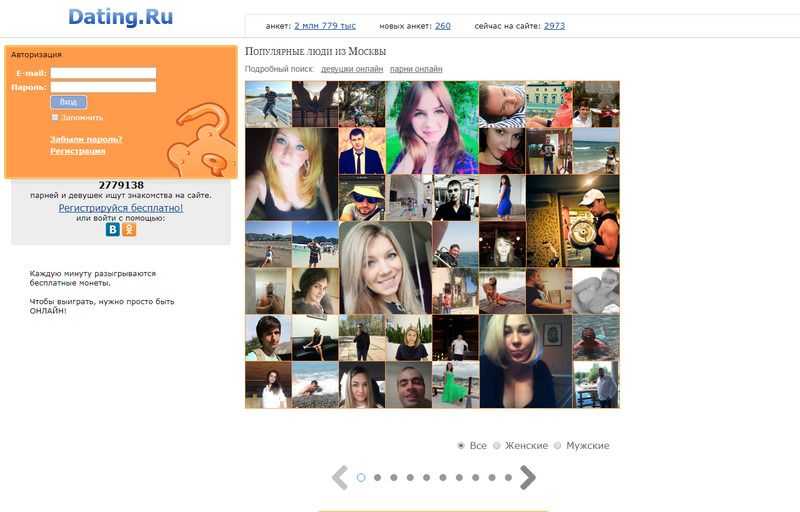Open large photo of blonde woman in black top
Viewport: 800px width, 512px height.
coord(291,174)
